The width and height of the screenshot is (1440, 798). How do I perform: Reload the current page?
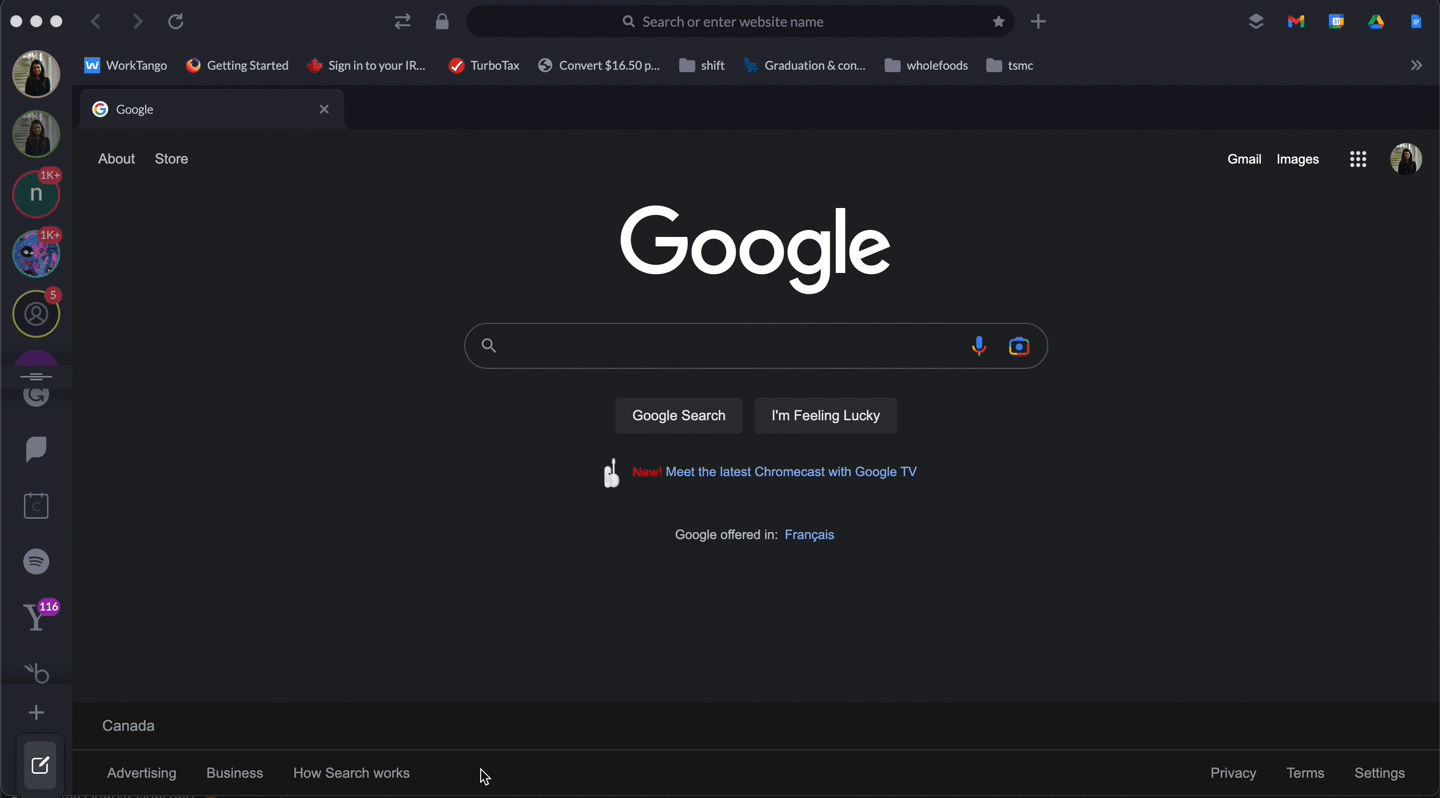click(x=176, y=21)
